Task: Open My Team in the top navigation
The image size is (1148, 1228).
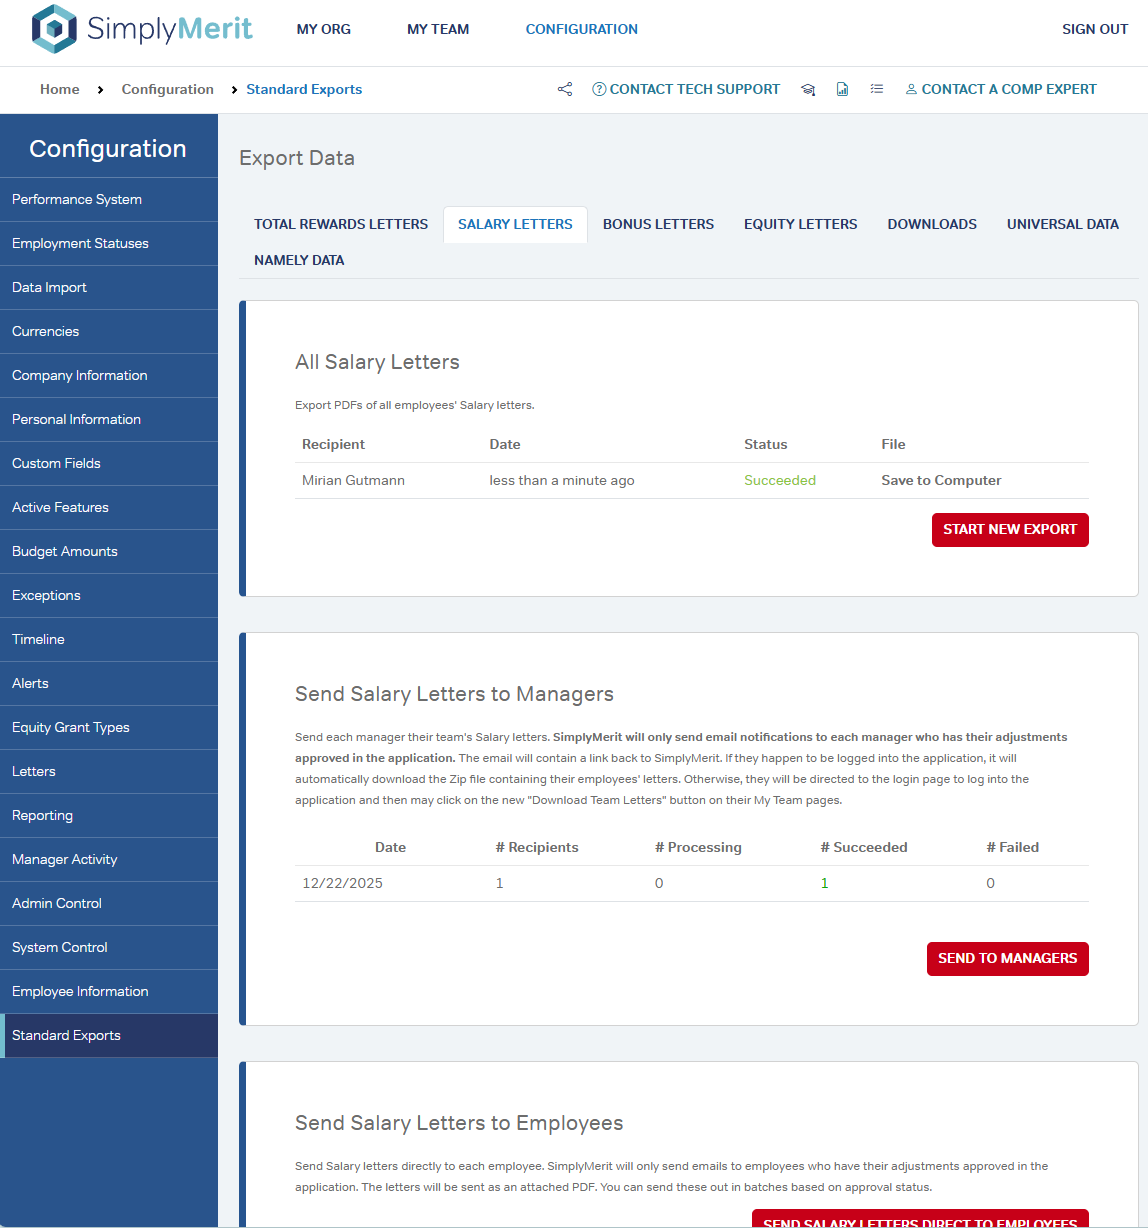Action: pos(438,29)
